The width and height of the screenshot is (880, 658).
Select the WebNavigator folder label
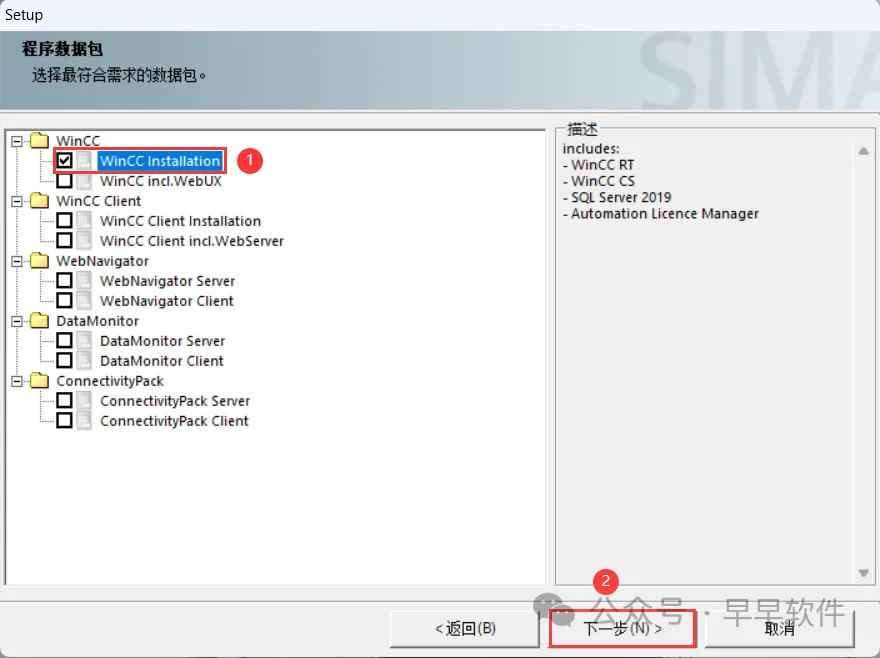(103, 261)
